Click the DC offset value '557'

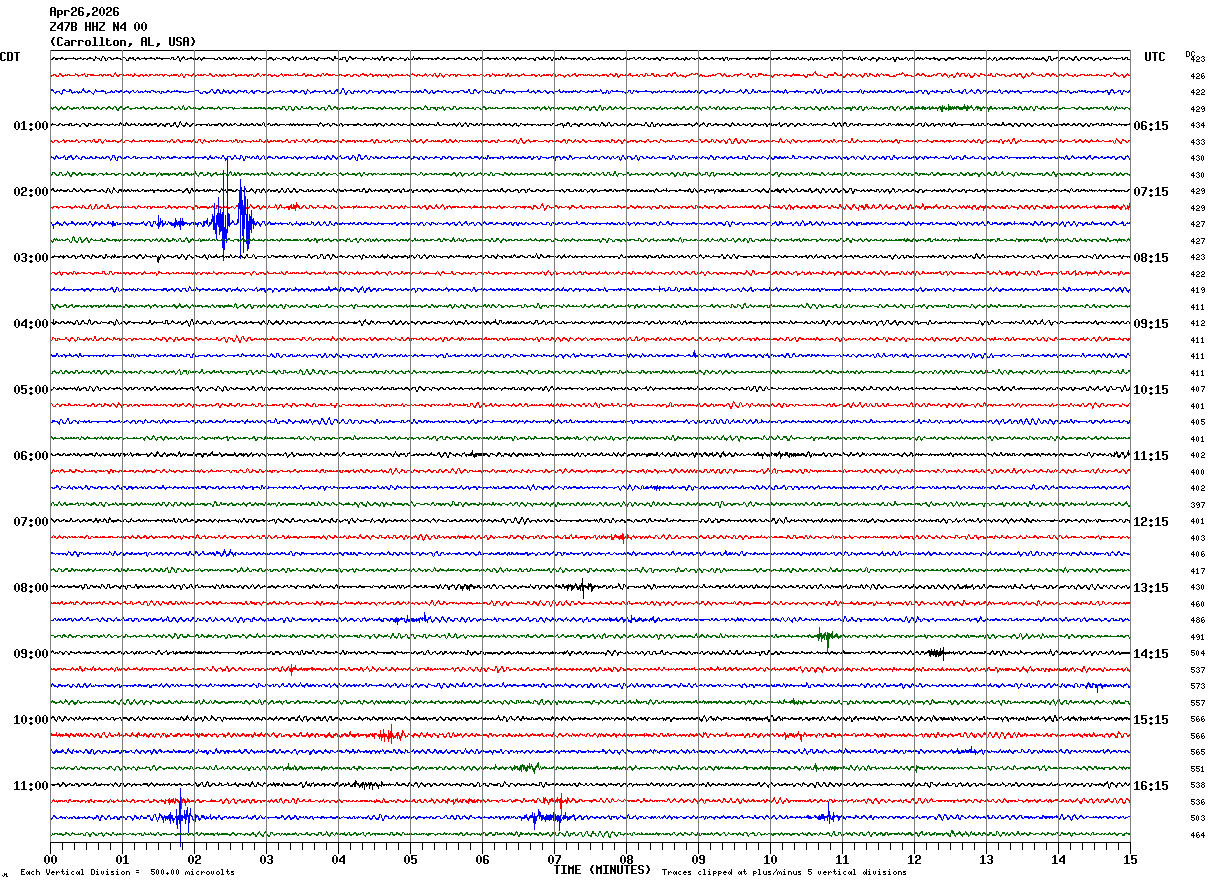pyautogui.click(x=1197, y=703)
